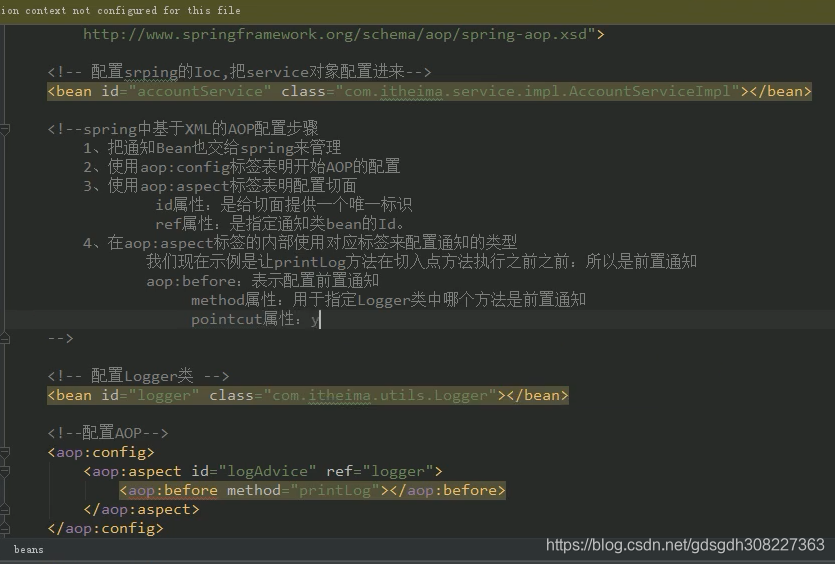Image resolution: width=835 pixels, height=564 pixels.
Task: Collapse the aop:aspect opening tag fold marker
Action: pos(5,472)
